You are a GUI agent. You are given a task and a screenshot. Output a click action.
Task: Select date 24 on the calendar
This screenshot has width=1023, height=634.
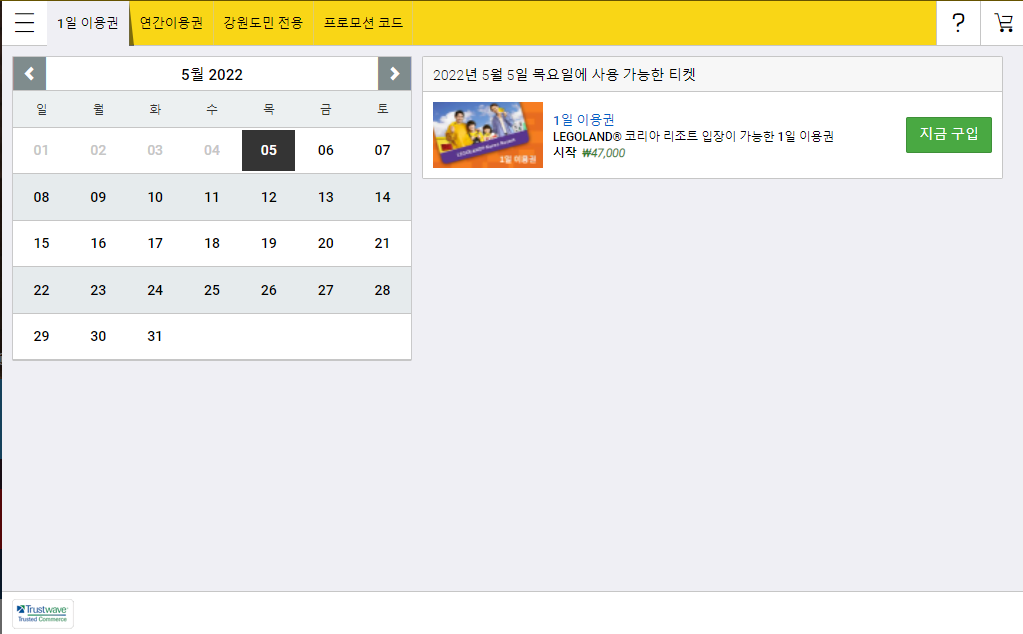point(155,290)
